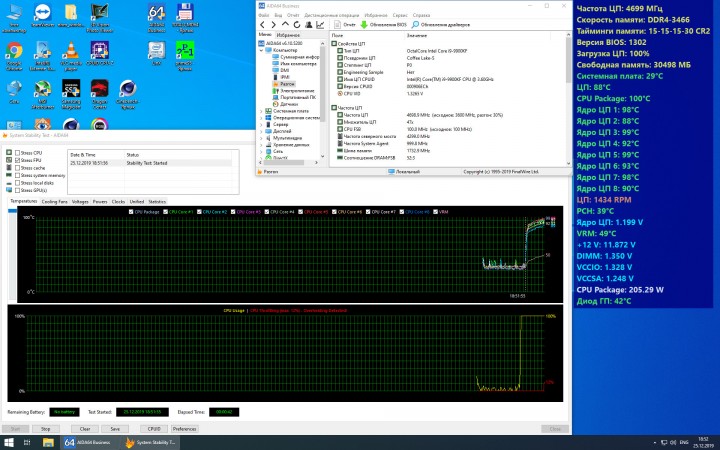Open the Cinebench desktop shortcut
Image resolution: width=720 pixels, height=450 pixels.
[x=128, y=94]
